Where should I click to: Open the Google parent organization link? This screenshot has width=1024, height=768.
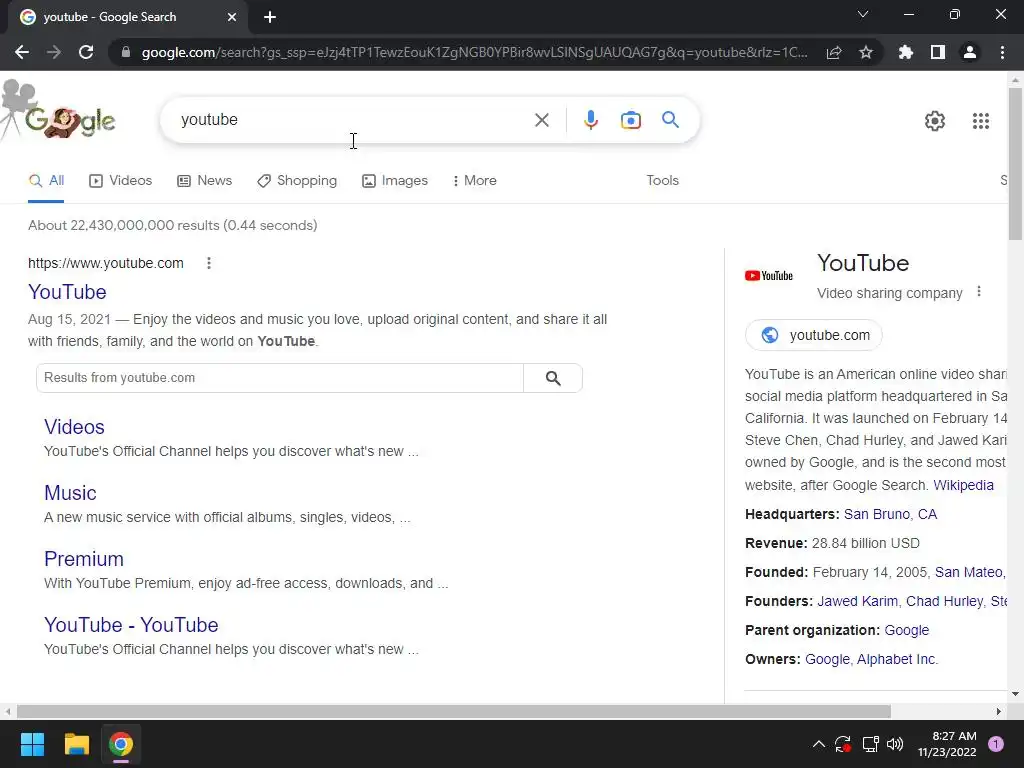point(906,630)
